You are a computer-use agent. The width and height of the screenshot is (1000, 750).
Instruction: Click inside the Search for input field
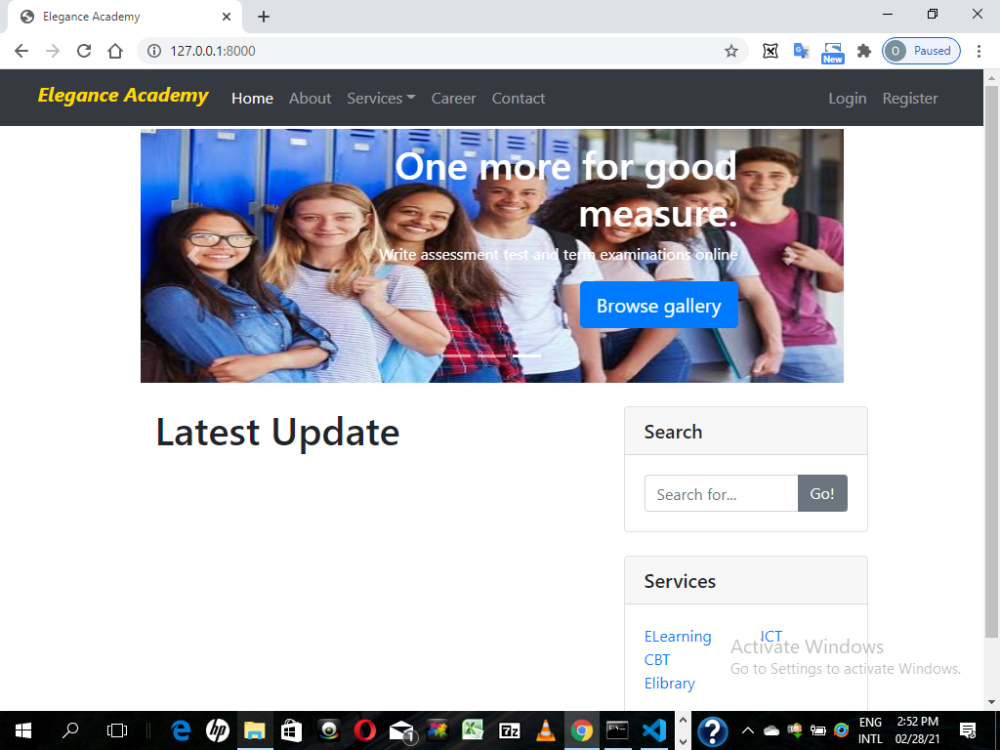720,493
